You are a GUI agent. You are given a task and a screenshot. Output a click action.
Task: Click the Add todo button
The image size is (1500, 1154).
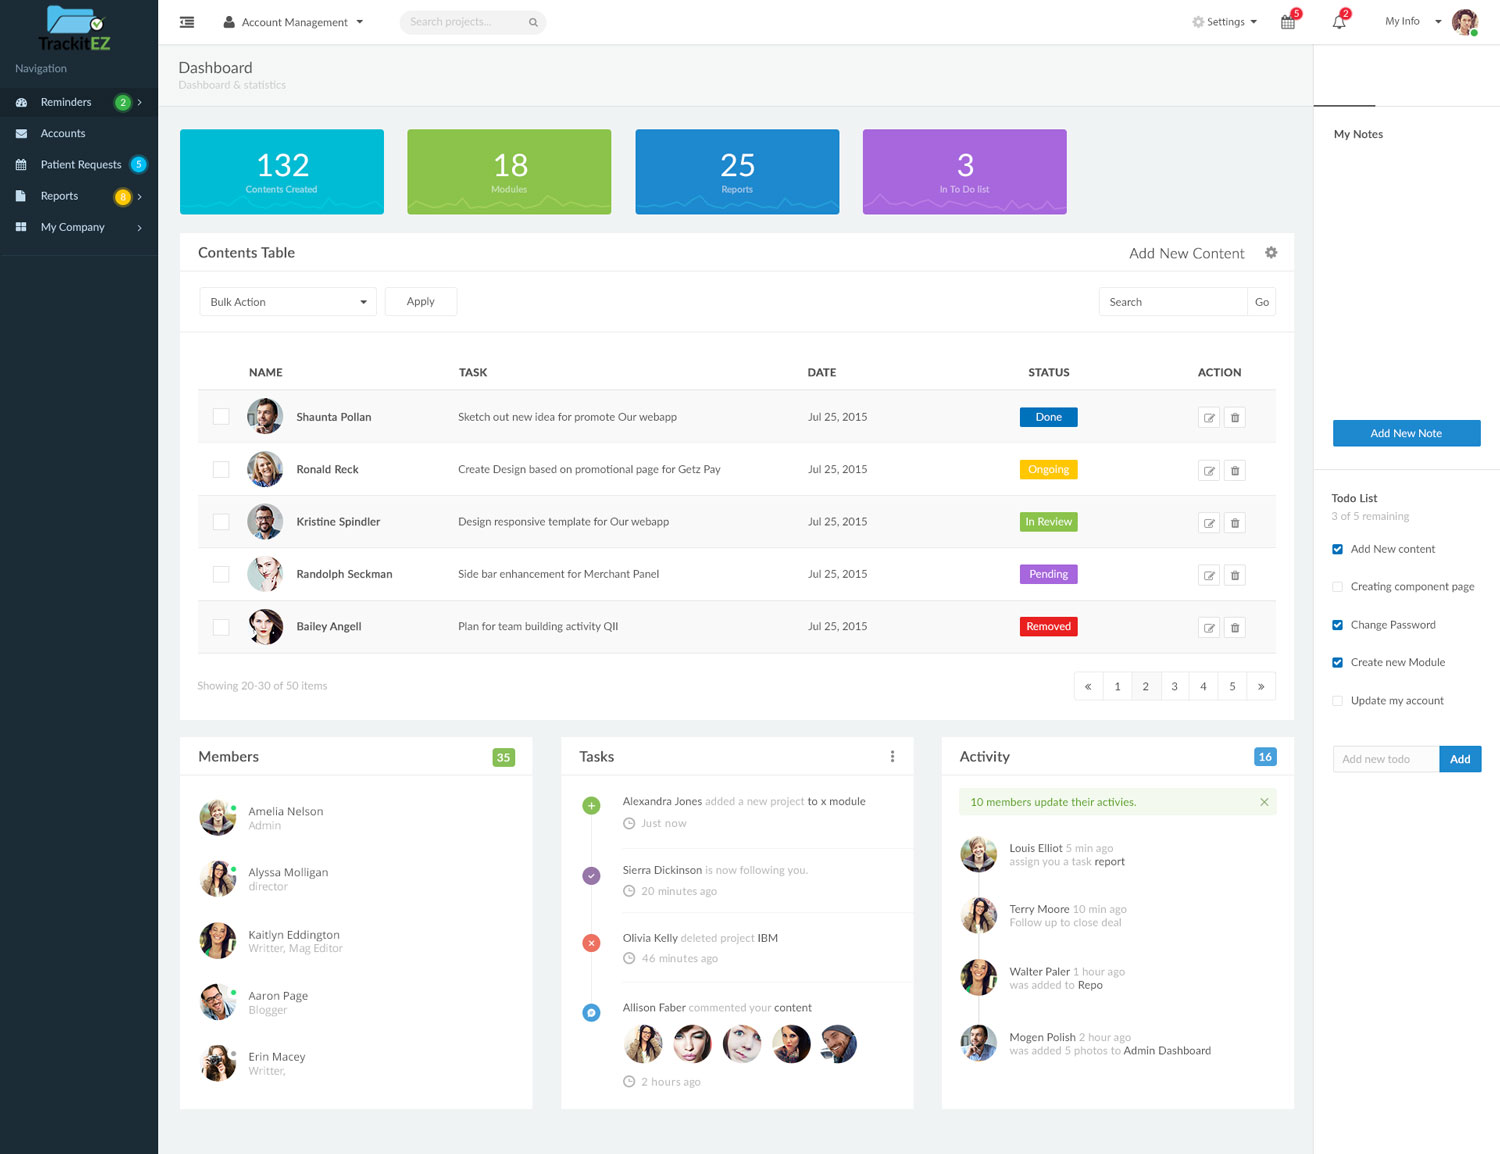(x=1460, y=759)
